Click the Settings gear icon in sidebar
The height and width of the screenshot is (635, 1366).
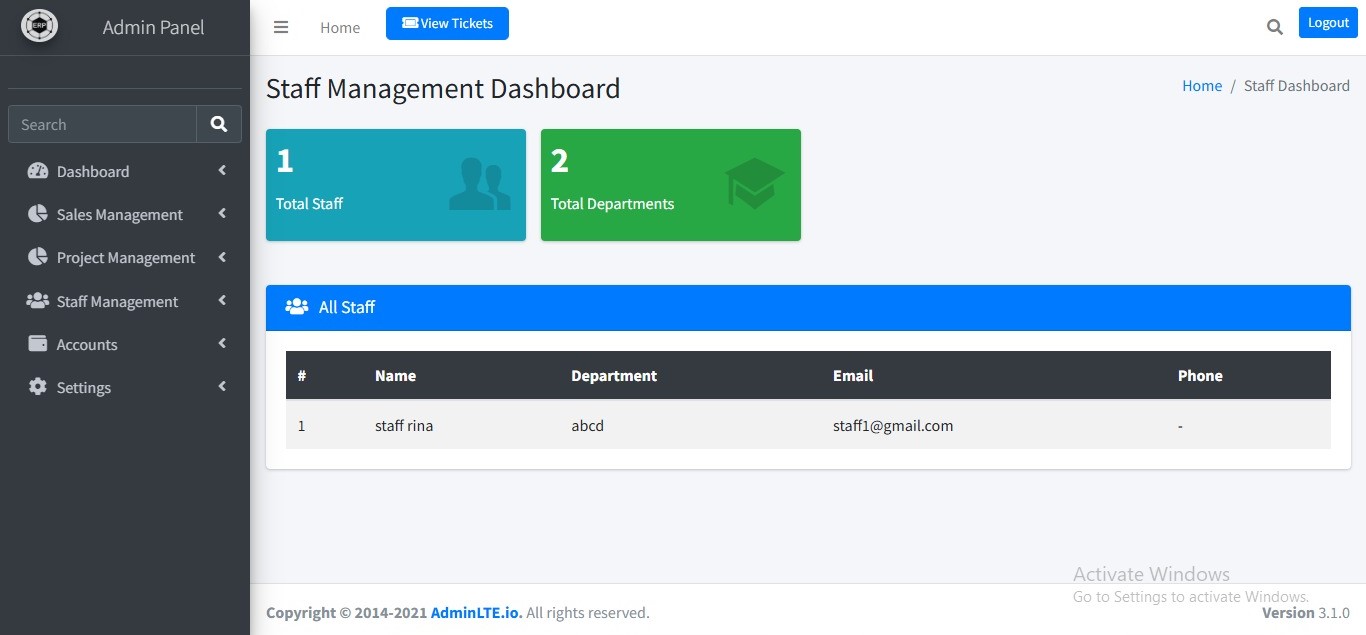[x=38, y=387]
